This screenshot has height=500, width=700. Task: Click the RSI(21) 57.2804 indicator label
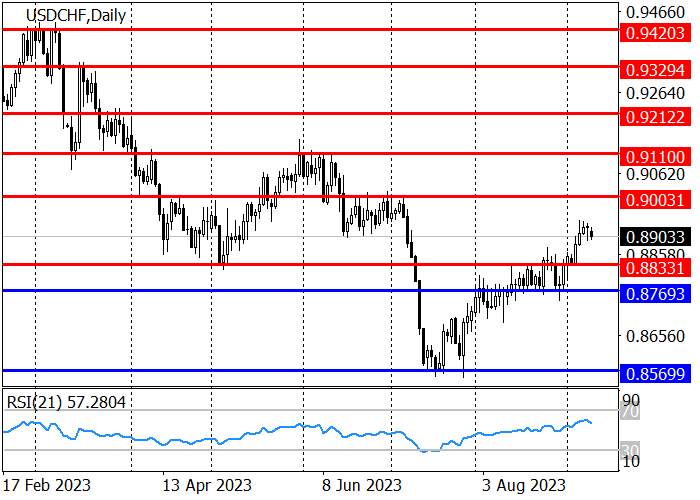pos(66,402)
